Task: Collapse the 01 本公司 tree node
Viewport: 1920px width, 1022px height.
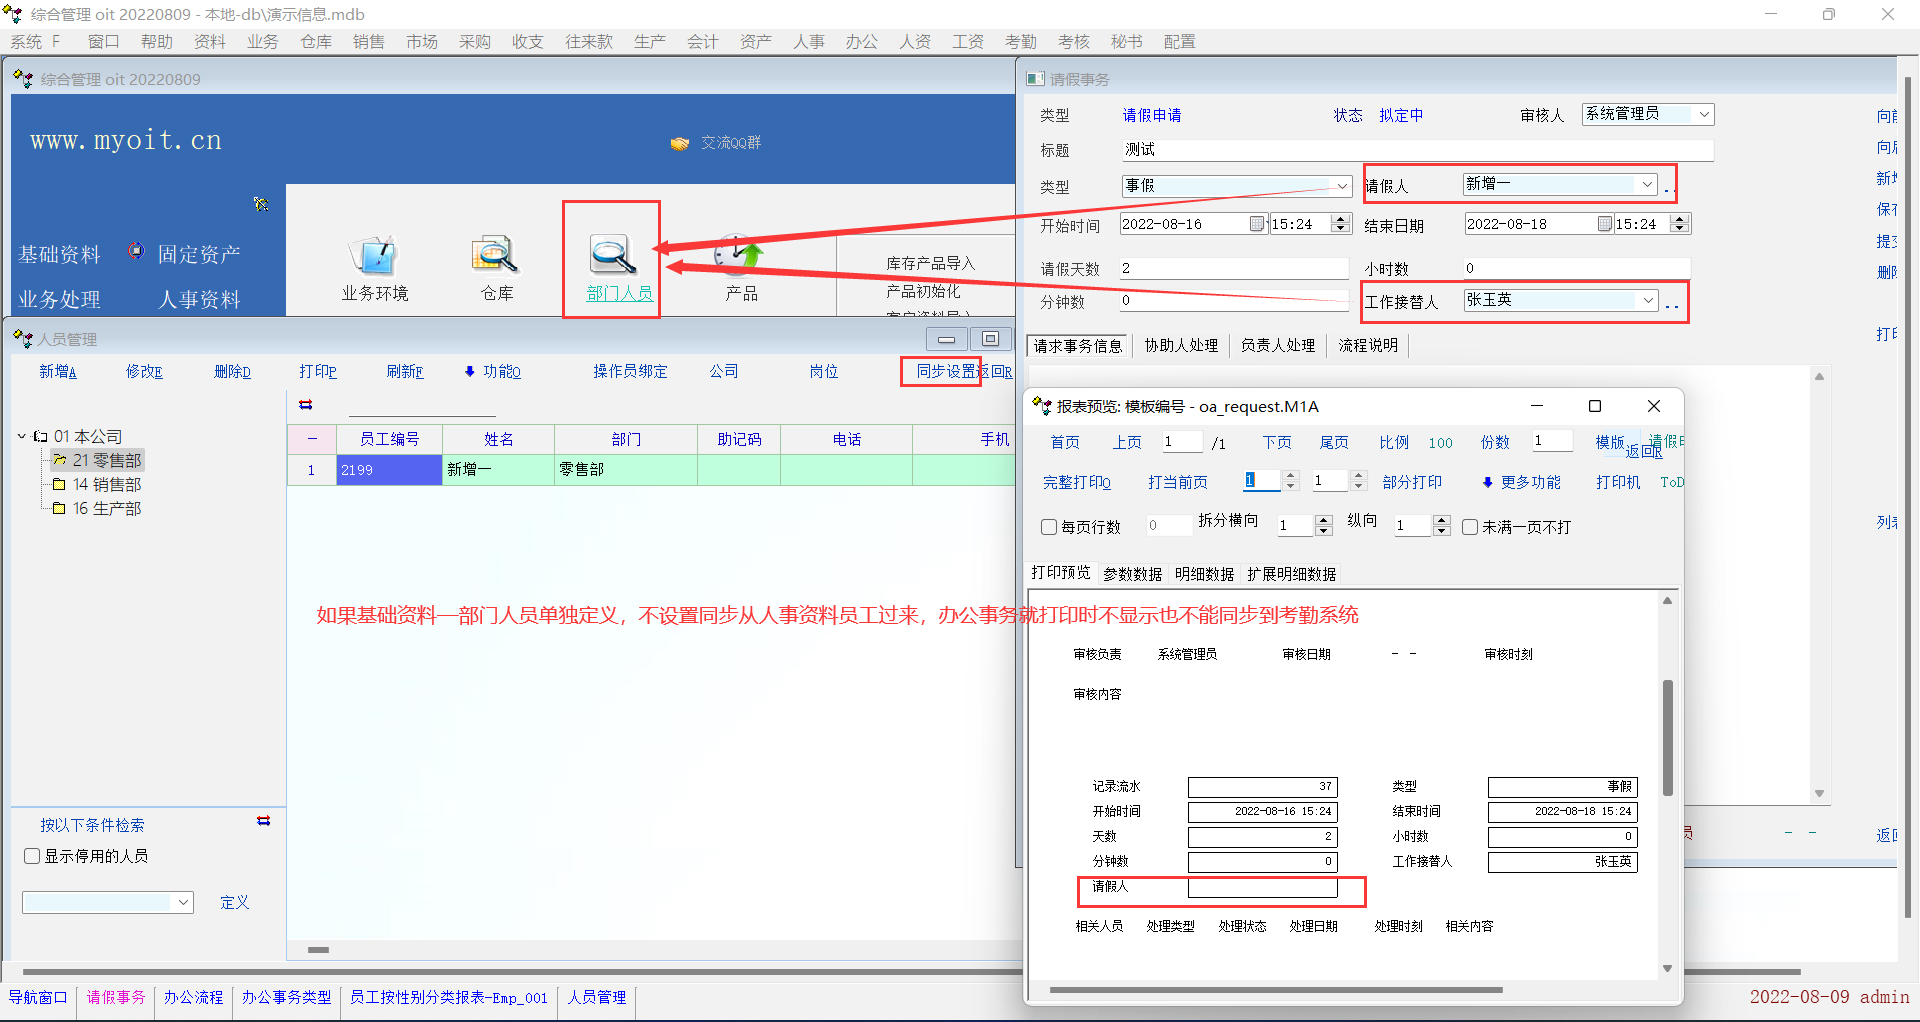Action: click(x=22, y=436)
